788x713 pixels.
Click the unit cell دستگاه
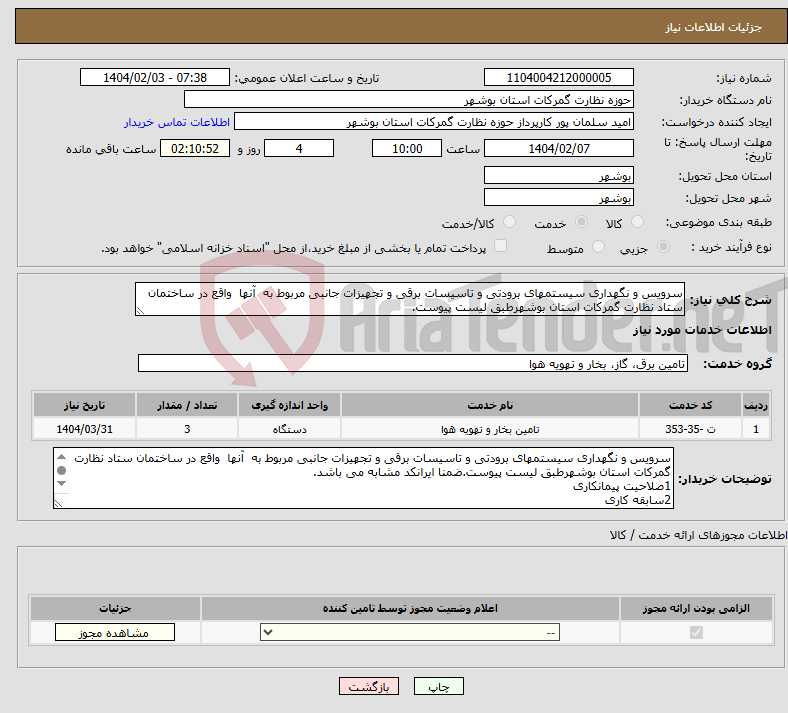point(289,429)
